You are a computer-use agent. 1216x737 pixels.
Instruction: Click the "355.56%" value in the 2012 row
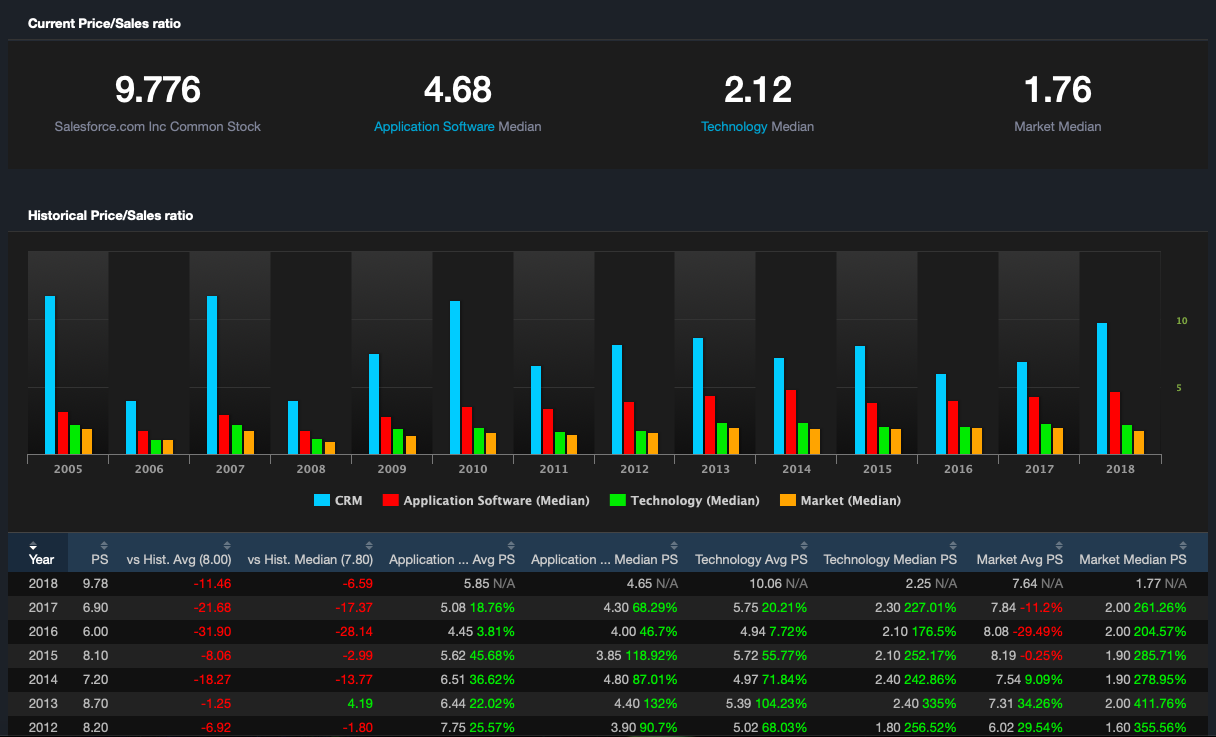click(x=1162, y=727)
